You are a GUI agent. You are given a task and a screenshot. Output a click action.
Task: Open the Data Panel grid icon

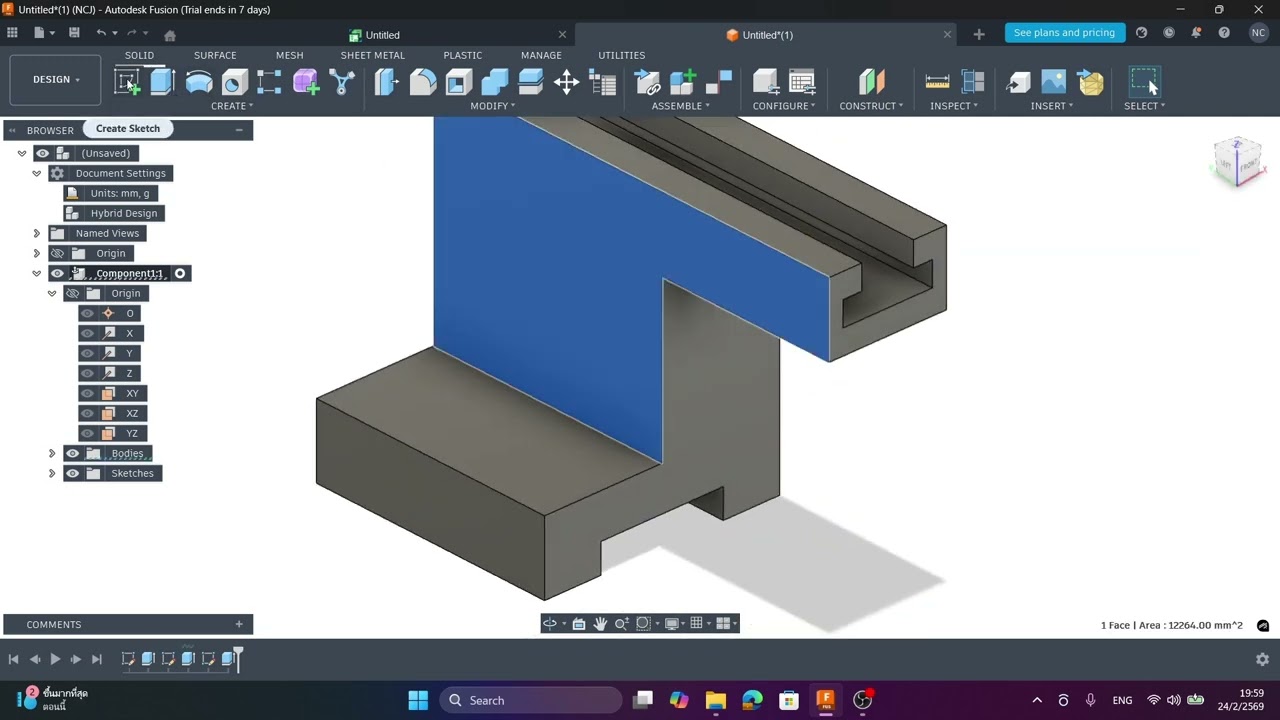point(12,33)
